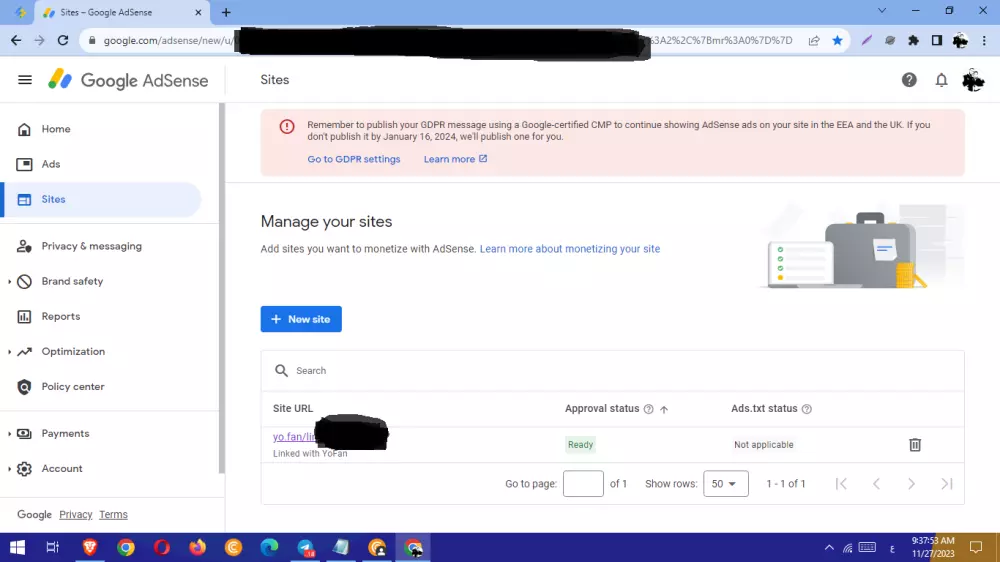Open the AdSense account avatar
1000x562 pixels.
pos(973,80)
